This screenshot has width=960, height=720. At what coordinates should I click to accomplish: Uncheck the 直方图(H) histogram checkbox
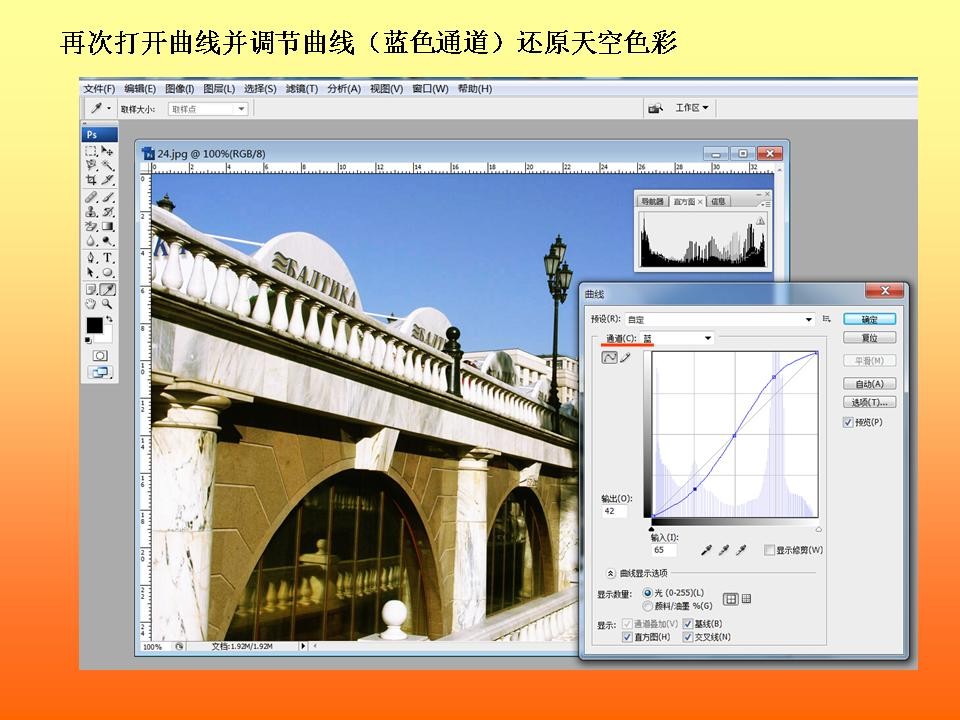pyautogui.click(x=627, y=637)
